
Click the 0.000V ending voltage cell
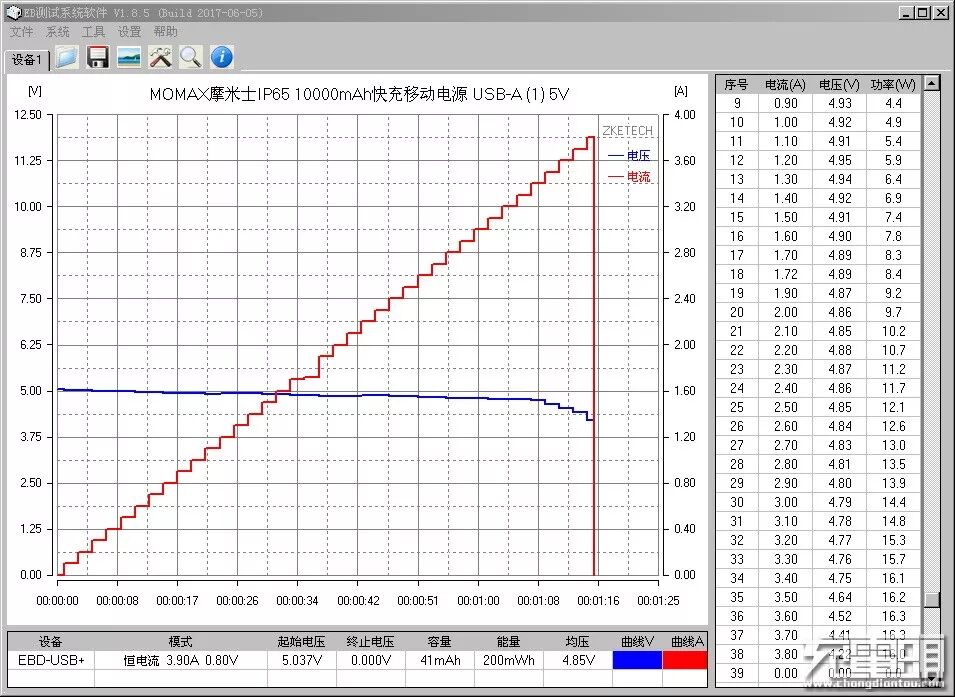tap(371, 660)
